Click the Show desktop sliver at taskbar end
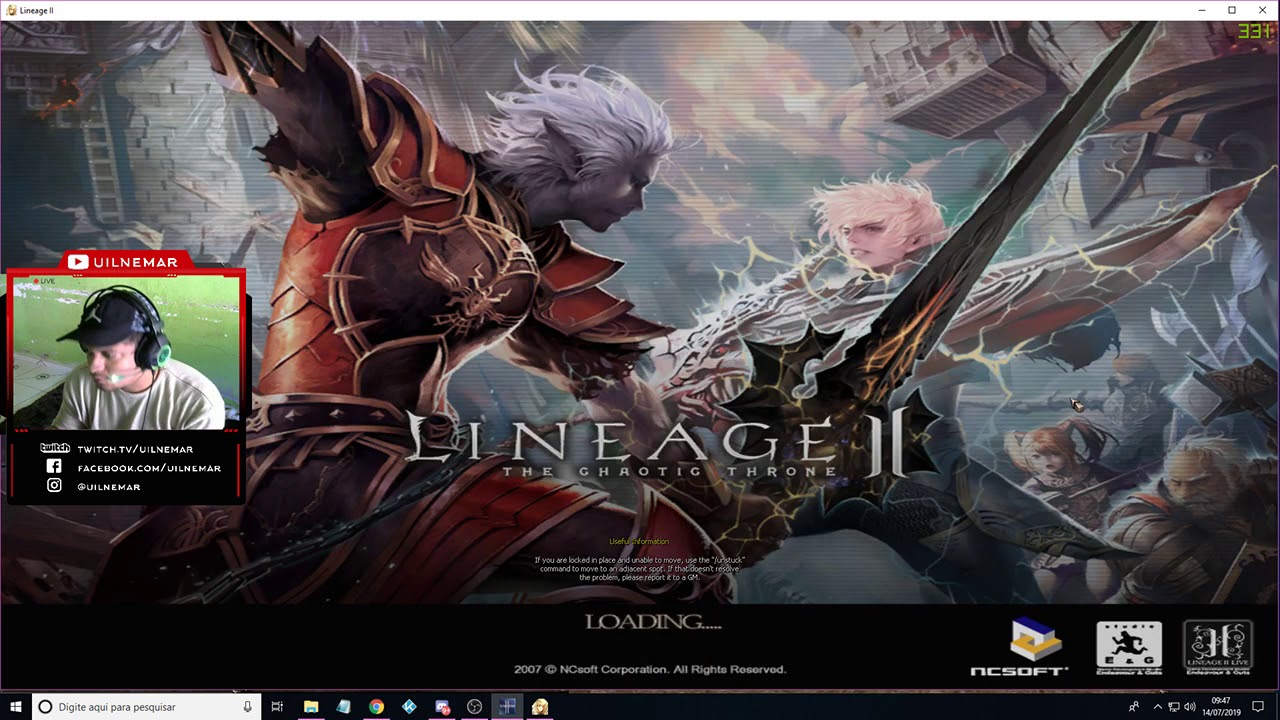The width and height of the screenshot is (1280, 720). click(1277, 706)
